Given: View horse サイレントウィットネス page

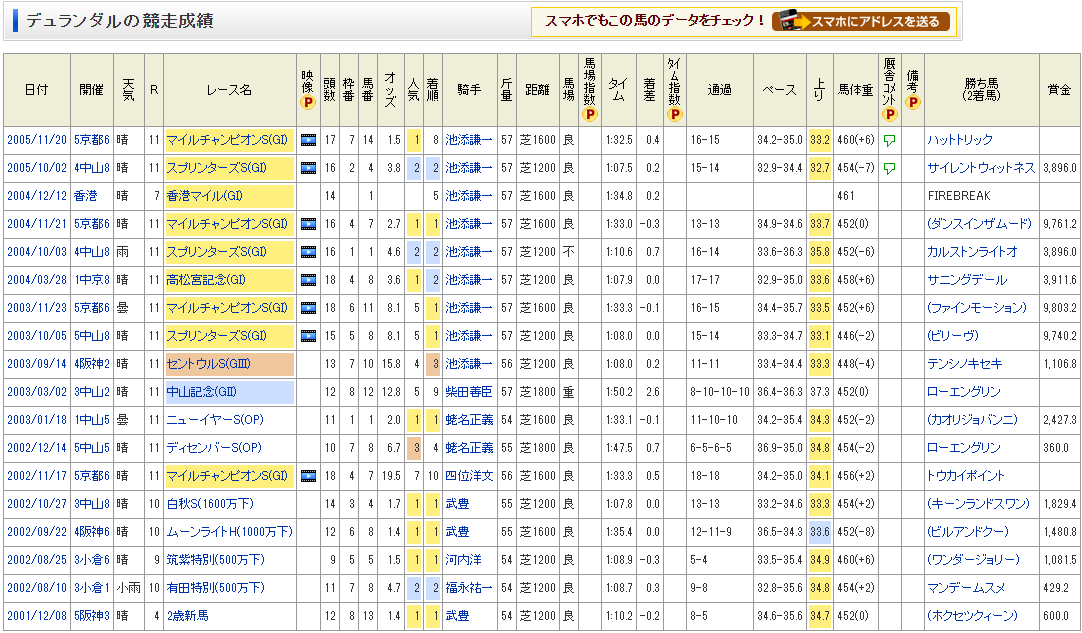Looking at the screenshot, I should pyautogui.click(x=980, y=168).
